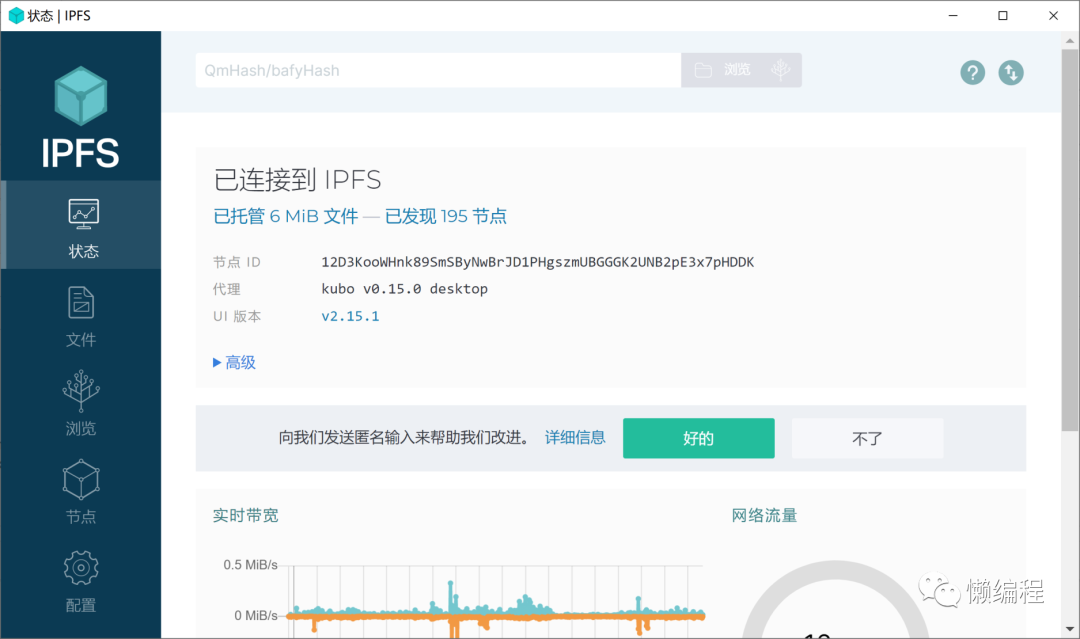This screenshot has height=639, width=1080.
Task: Click the 节点 ID label
Action: pos(236,262)
